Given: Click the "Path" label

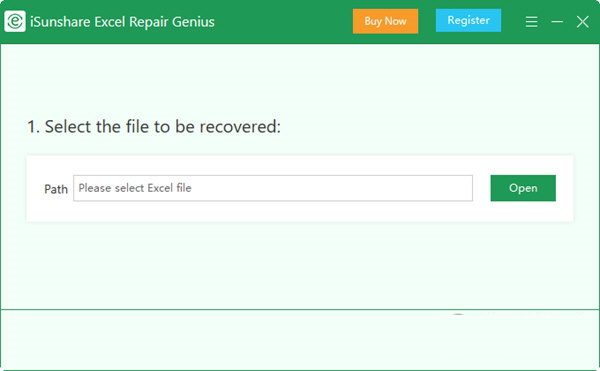Looking at the screenshot, I should [x=56, y=189].
